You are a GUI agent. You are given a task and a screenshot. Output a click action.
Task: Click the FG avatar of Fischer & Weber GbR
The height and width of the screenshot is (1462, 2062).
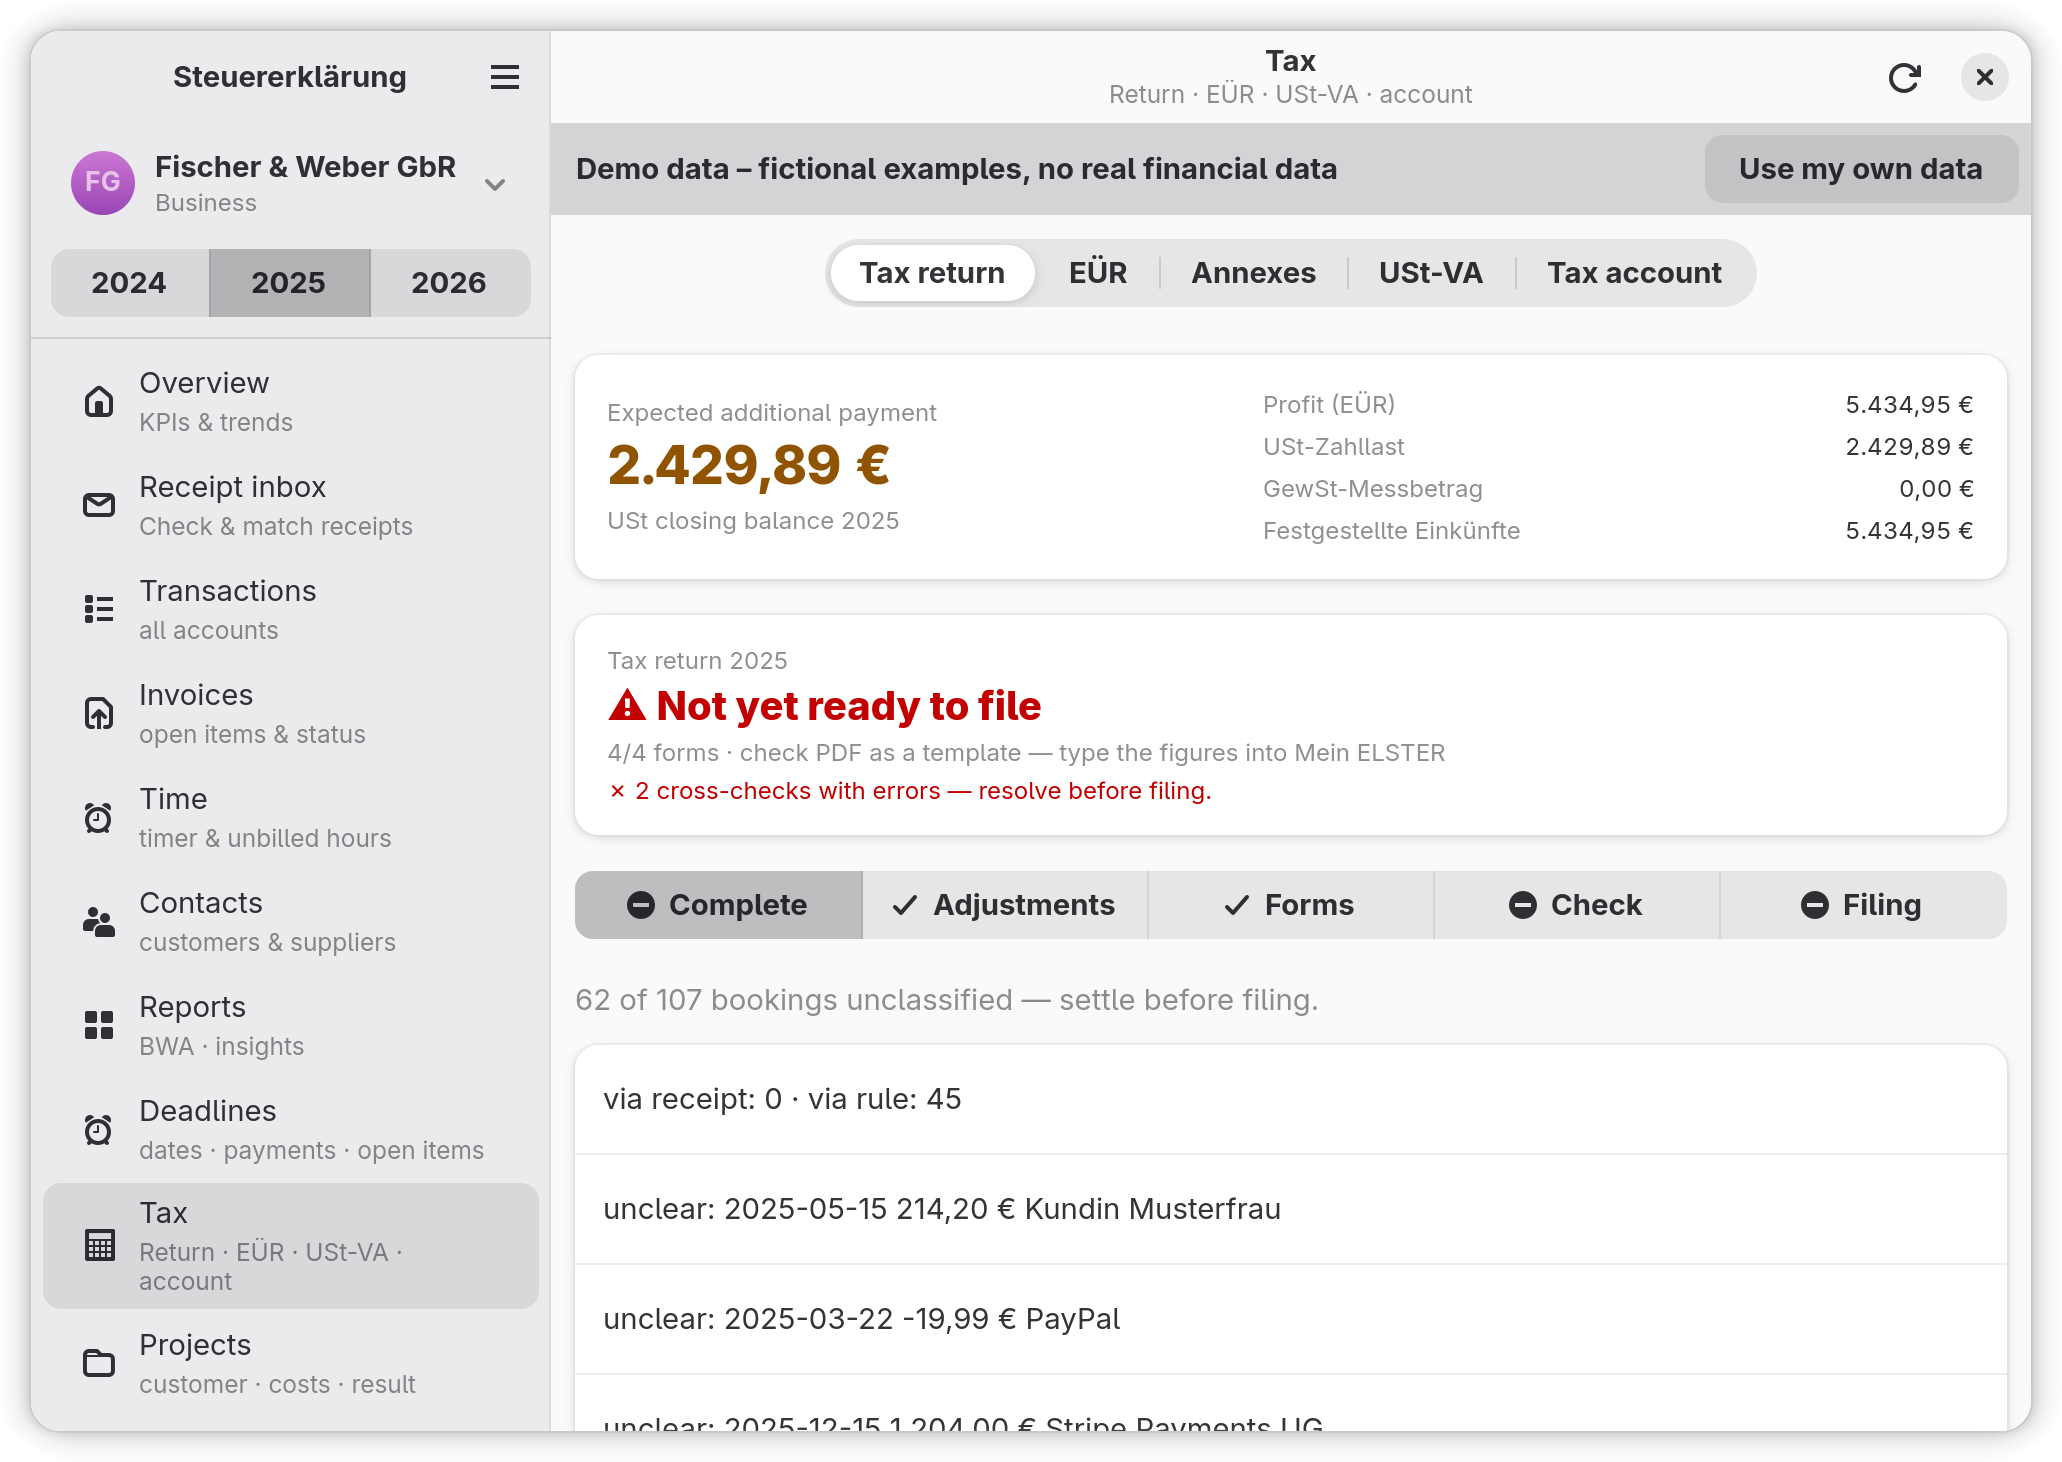coord(103,183)
